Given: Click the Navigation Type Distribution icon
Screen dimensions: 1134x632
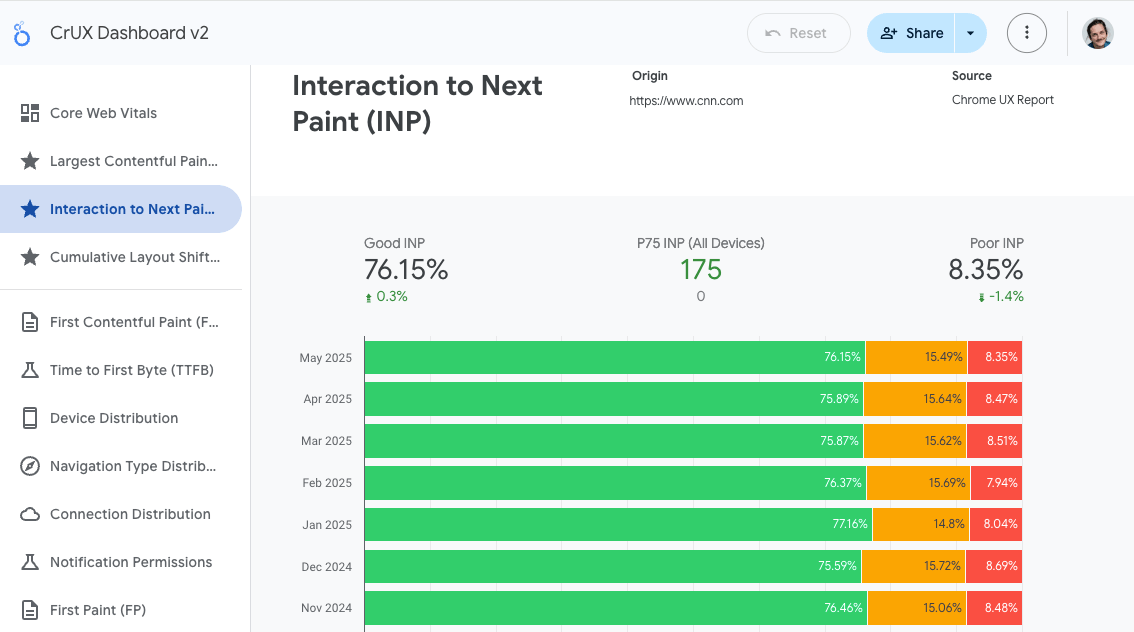Looking at the screenshot, I should coord(29,466).
